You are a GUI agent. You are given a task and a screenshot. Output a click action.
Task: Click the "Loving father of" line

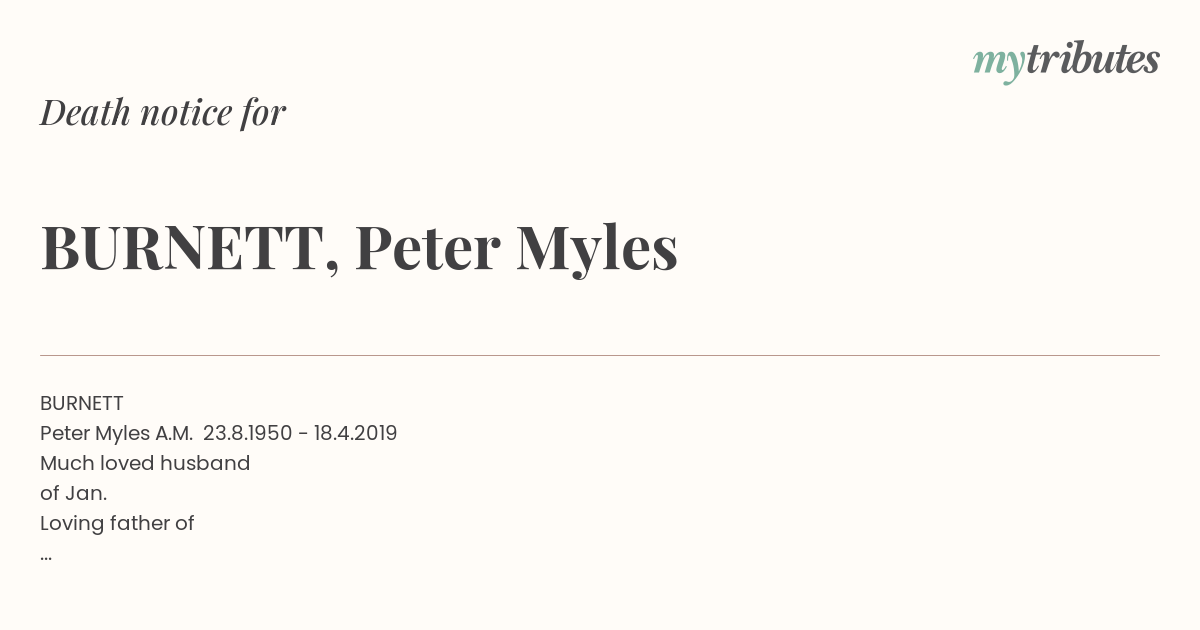pyautogui.click(x=117, y=523)
